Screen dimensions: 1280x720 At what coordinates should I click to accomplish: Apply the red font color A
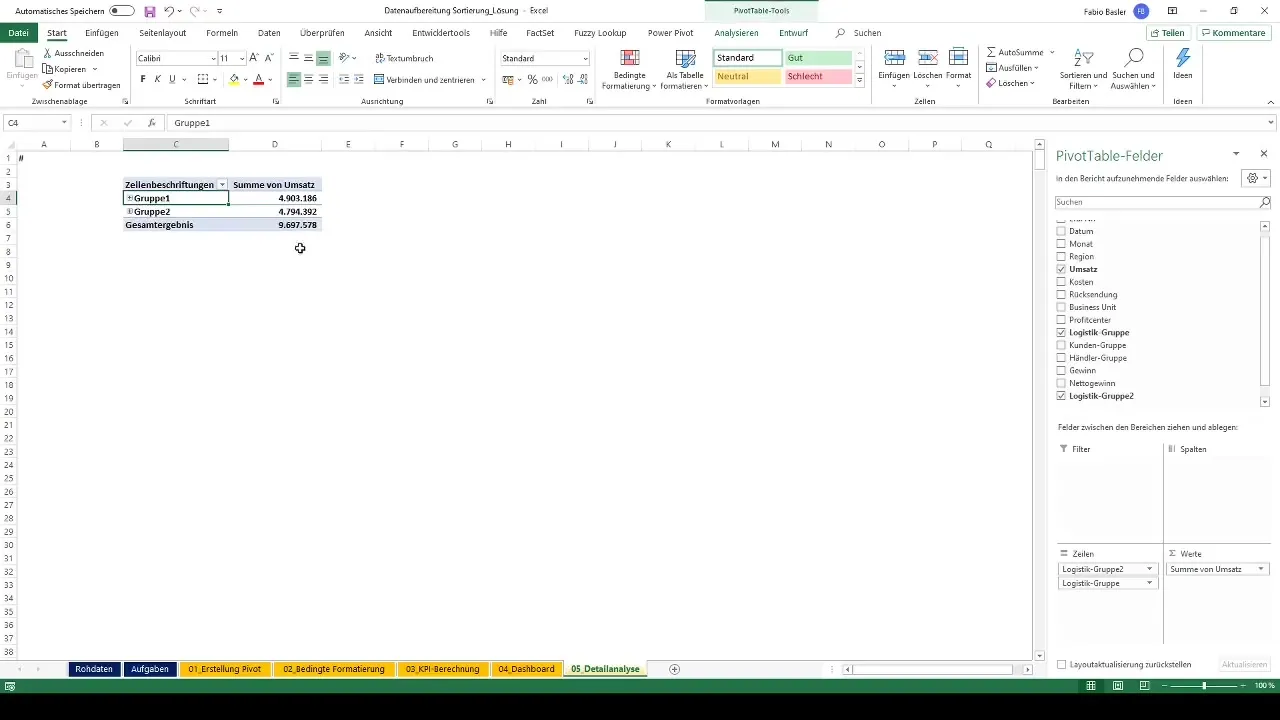[258, 79]
